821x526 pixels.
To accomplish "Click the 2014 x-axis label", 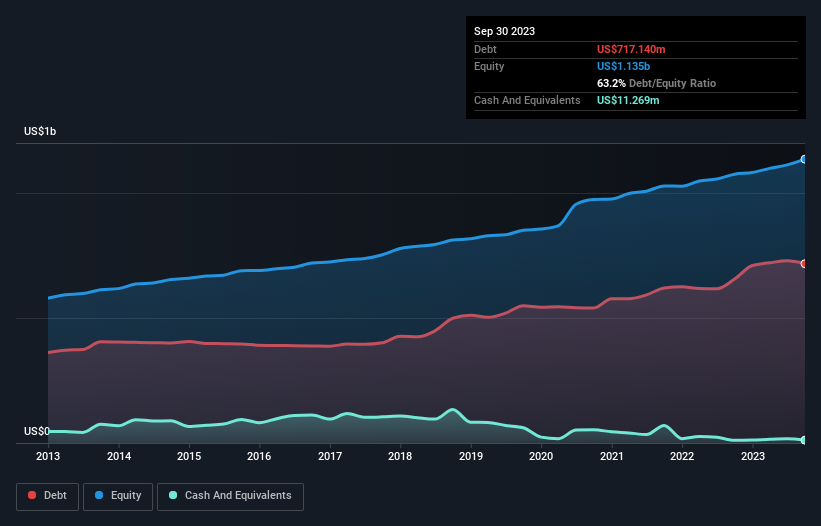I will (119, 456).
